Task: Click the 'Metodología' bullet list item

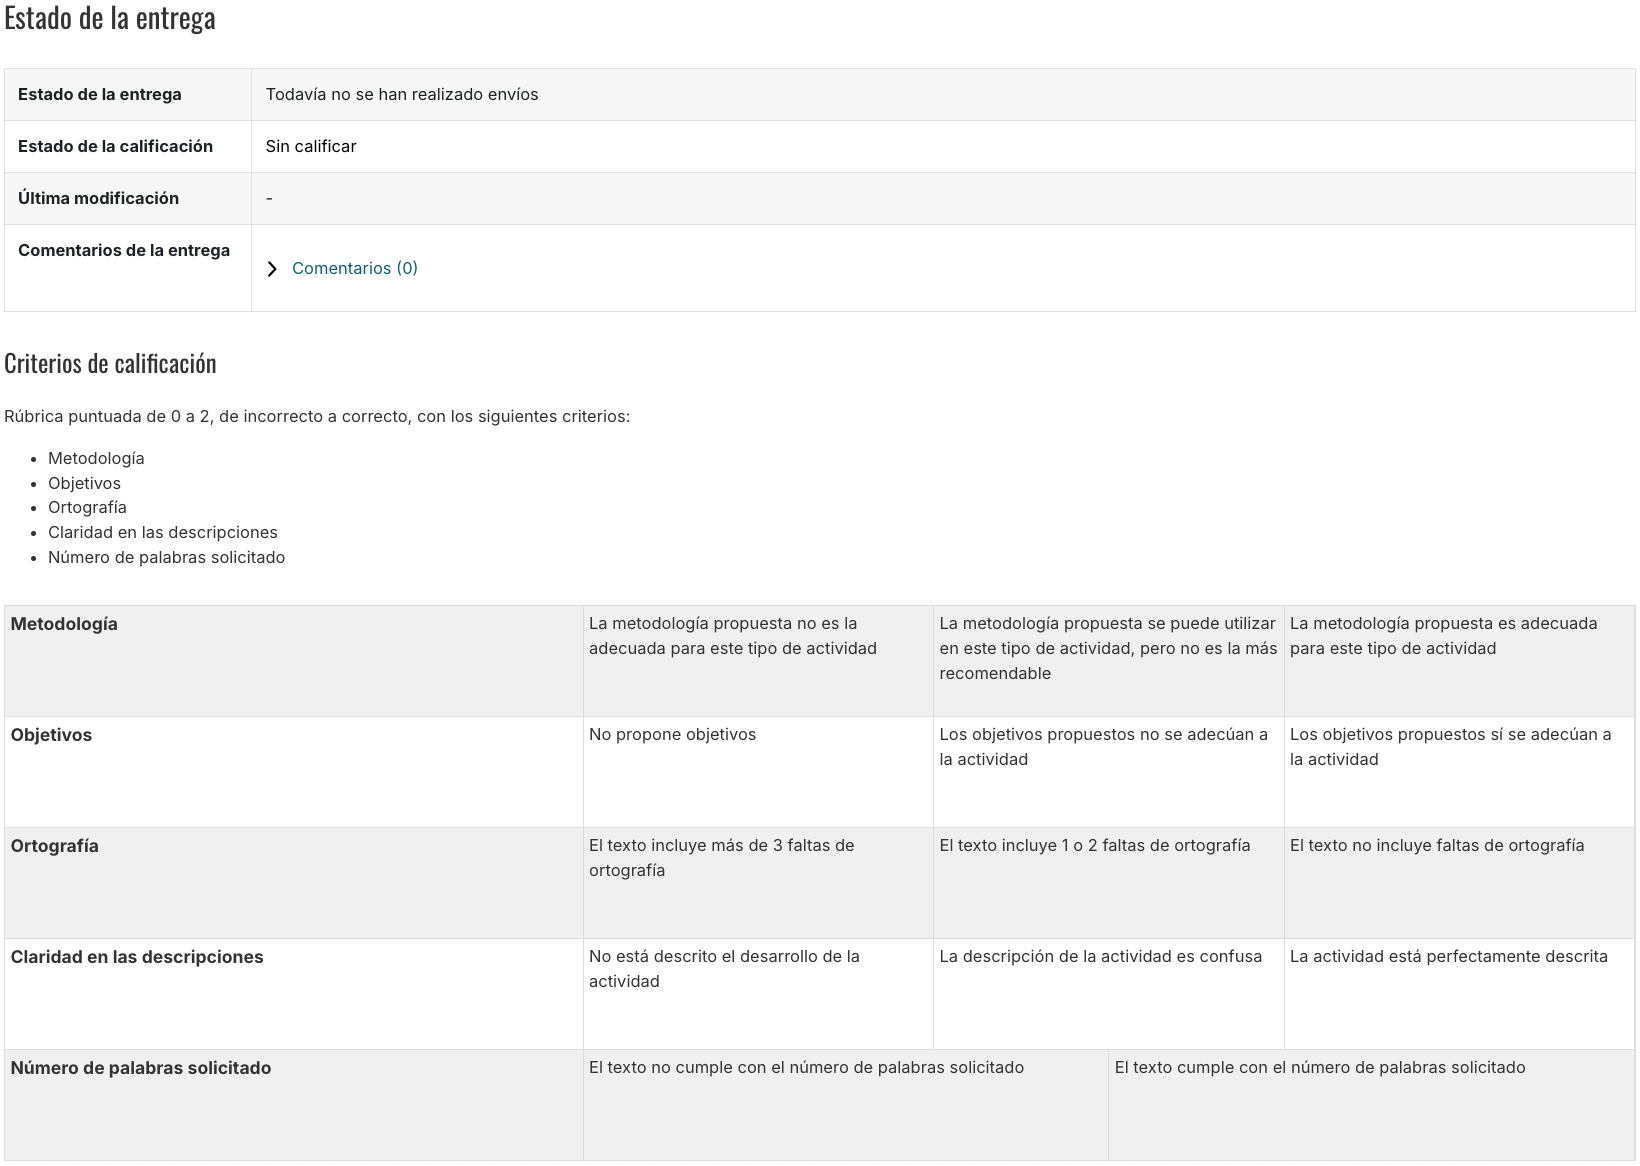Action: click(96, 458)
